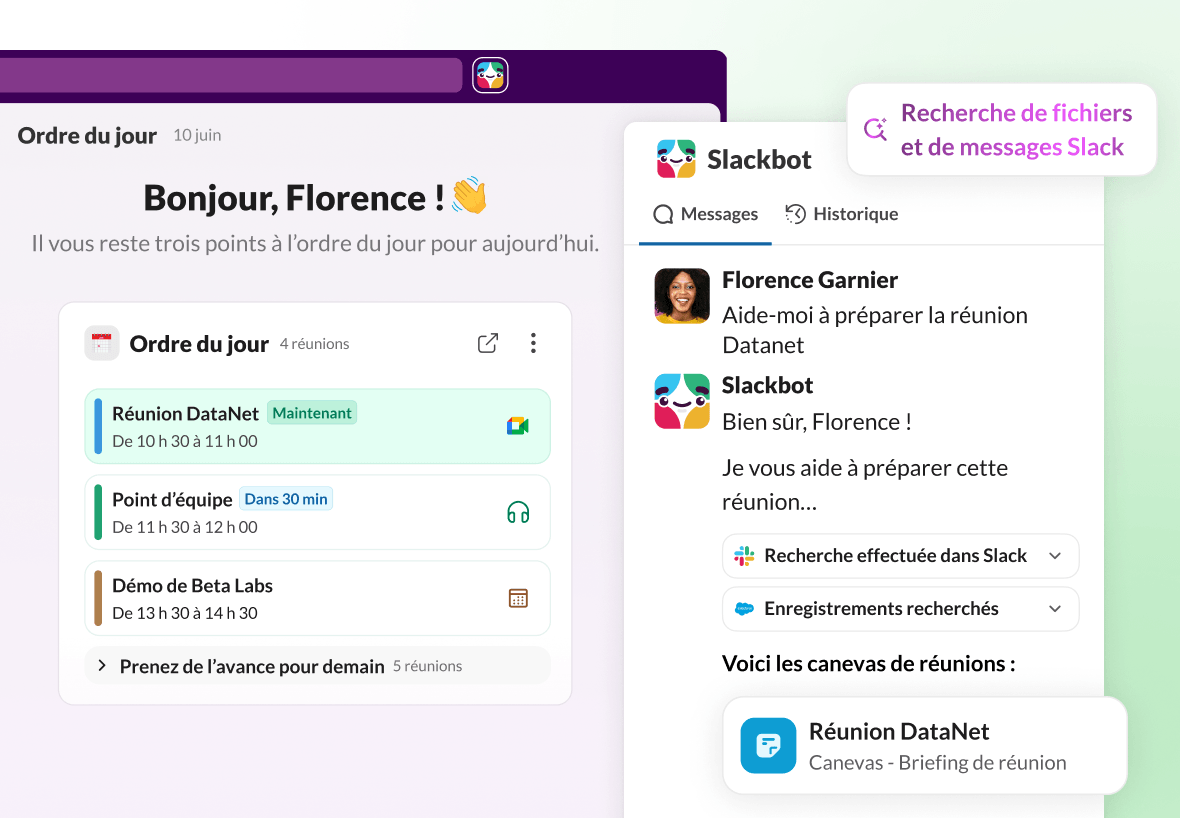The height and width of the screenshot is (818, 1180).
Task: Expand Prenez de l'avance pour demain
Action: tap(102, 666)
